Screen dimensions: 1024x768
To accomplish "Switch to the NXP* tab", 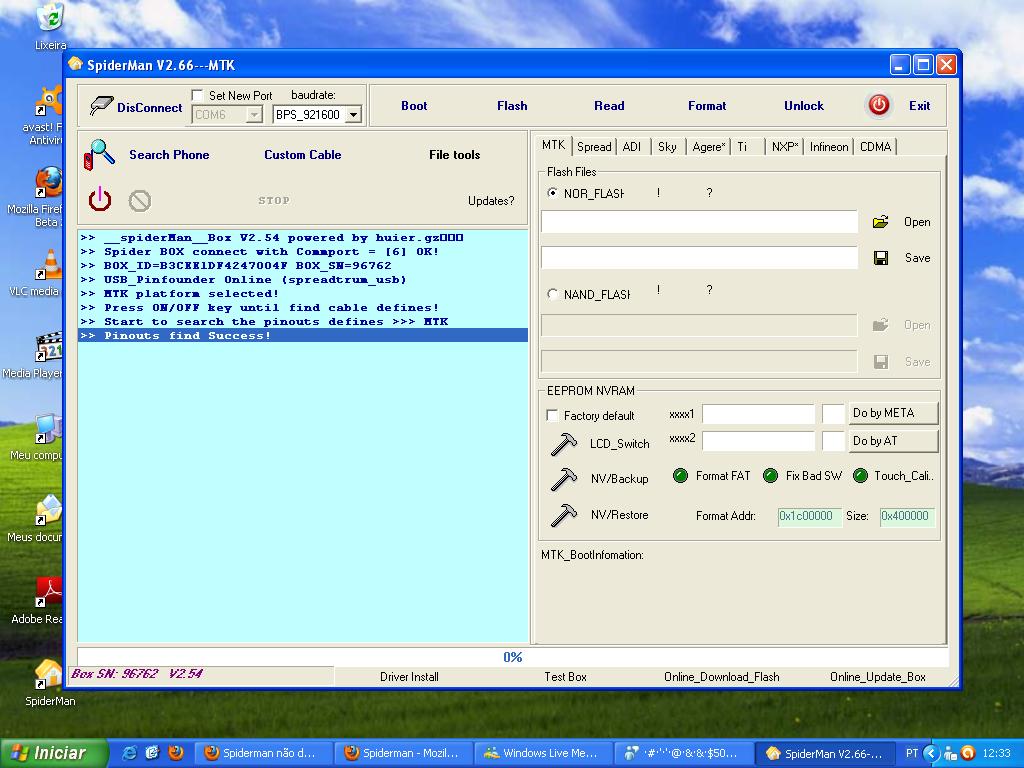I will (784, 147).
